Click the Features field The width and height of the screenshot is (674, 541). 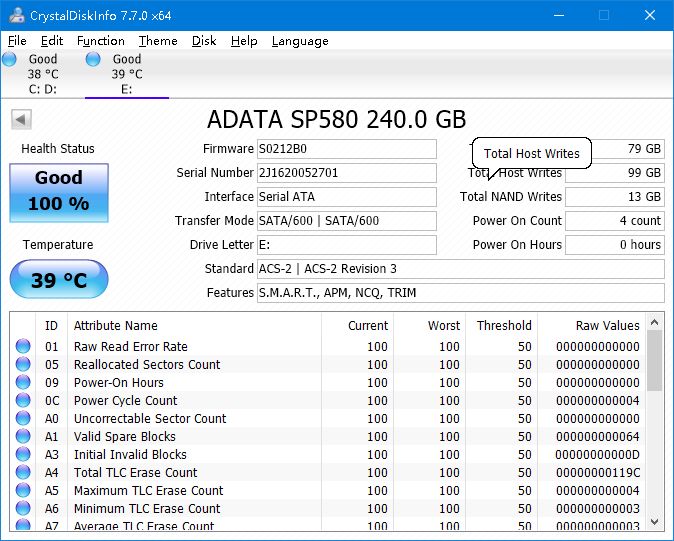(x=461, y=293)
